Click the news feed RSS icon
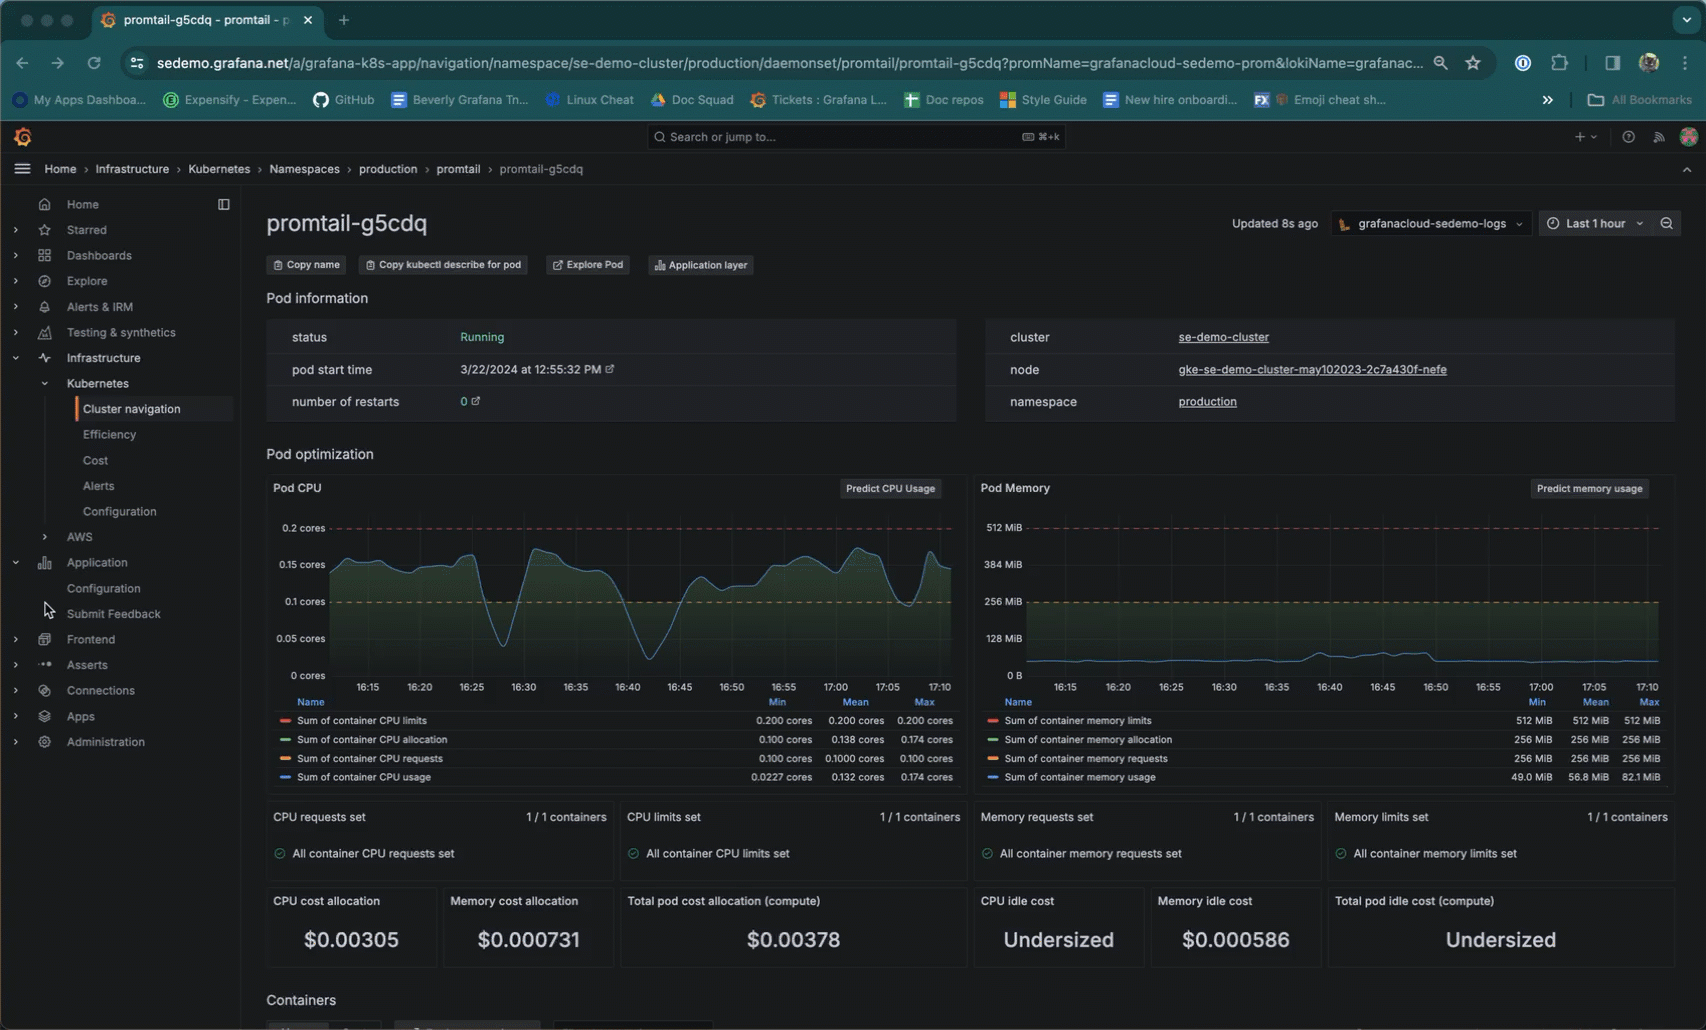Viewport: 1706px width, 1030px height. [1658, 137]
